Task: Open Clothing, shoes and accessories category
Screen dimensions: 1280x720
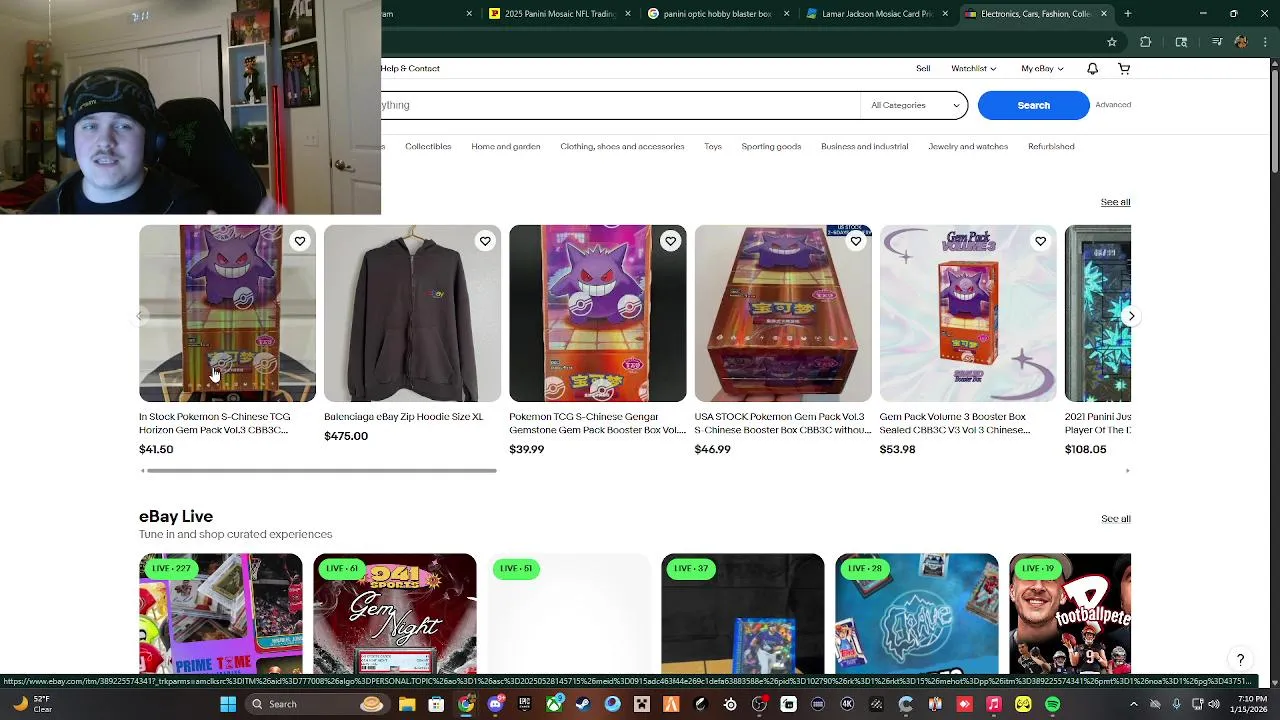Action: pos(622,147)
